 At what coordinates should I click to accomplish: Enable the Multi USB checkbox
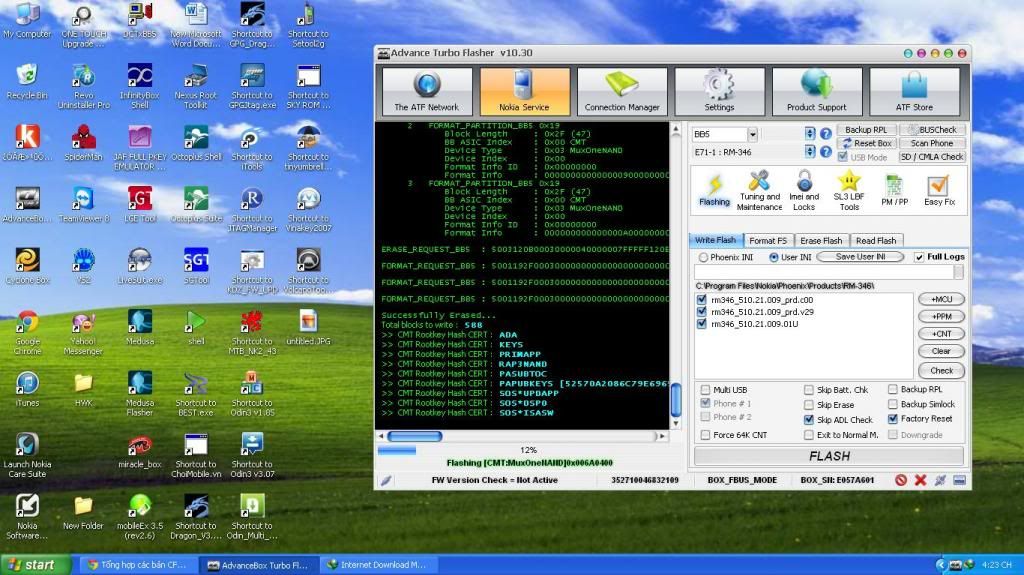(x=705, y=390)
